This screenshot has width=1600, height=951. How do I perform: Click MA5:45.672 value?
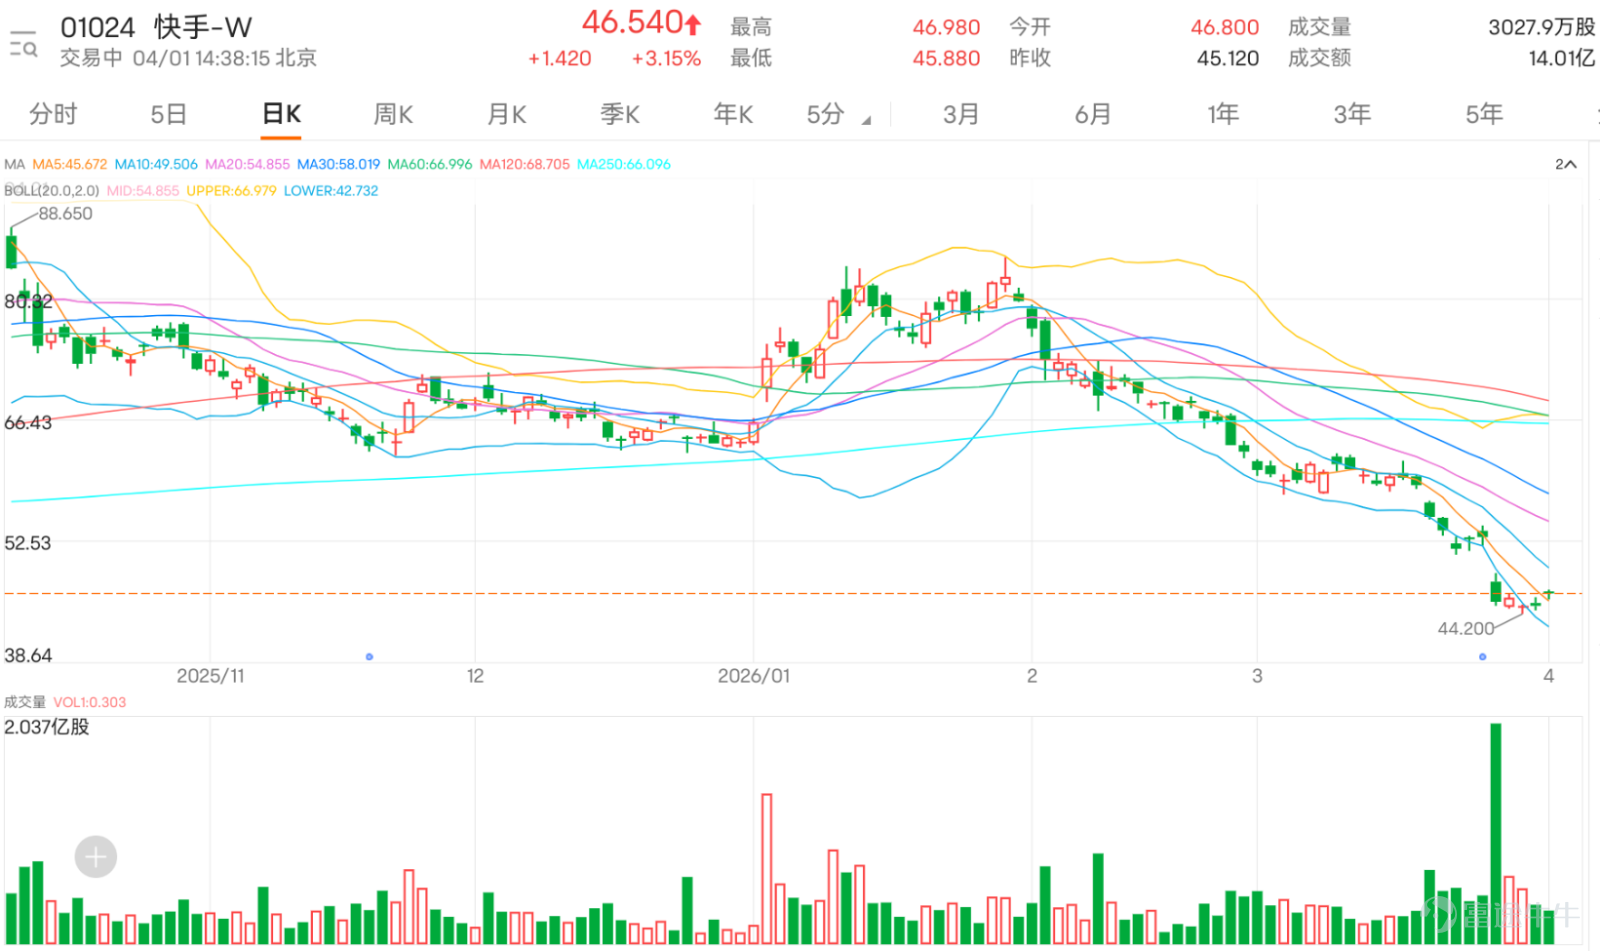tap(70, 164)
